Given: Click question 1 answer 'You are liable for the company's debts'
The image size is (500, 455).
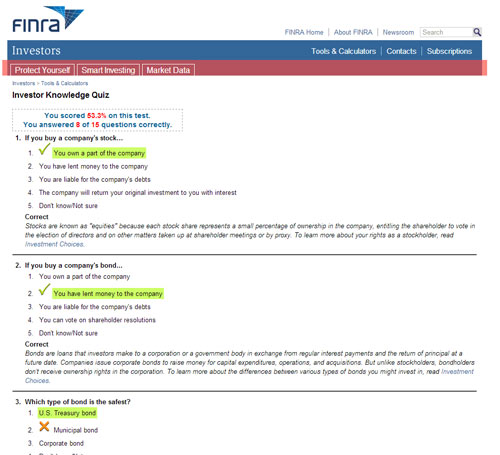Looking at the screenshot, I should click(x=95, y=179).
